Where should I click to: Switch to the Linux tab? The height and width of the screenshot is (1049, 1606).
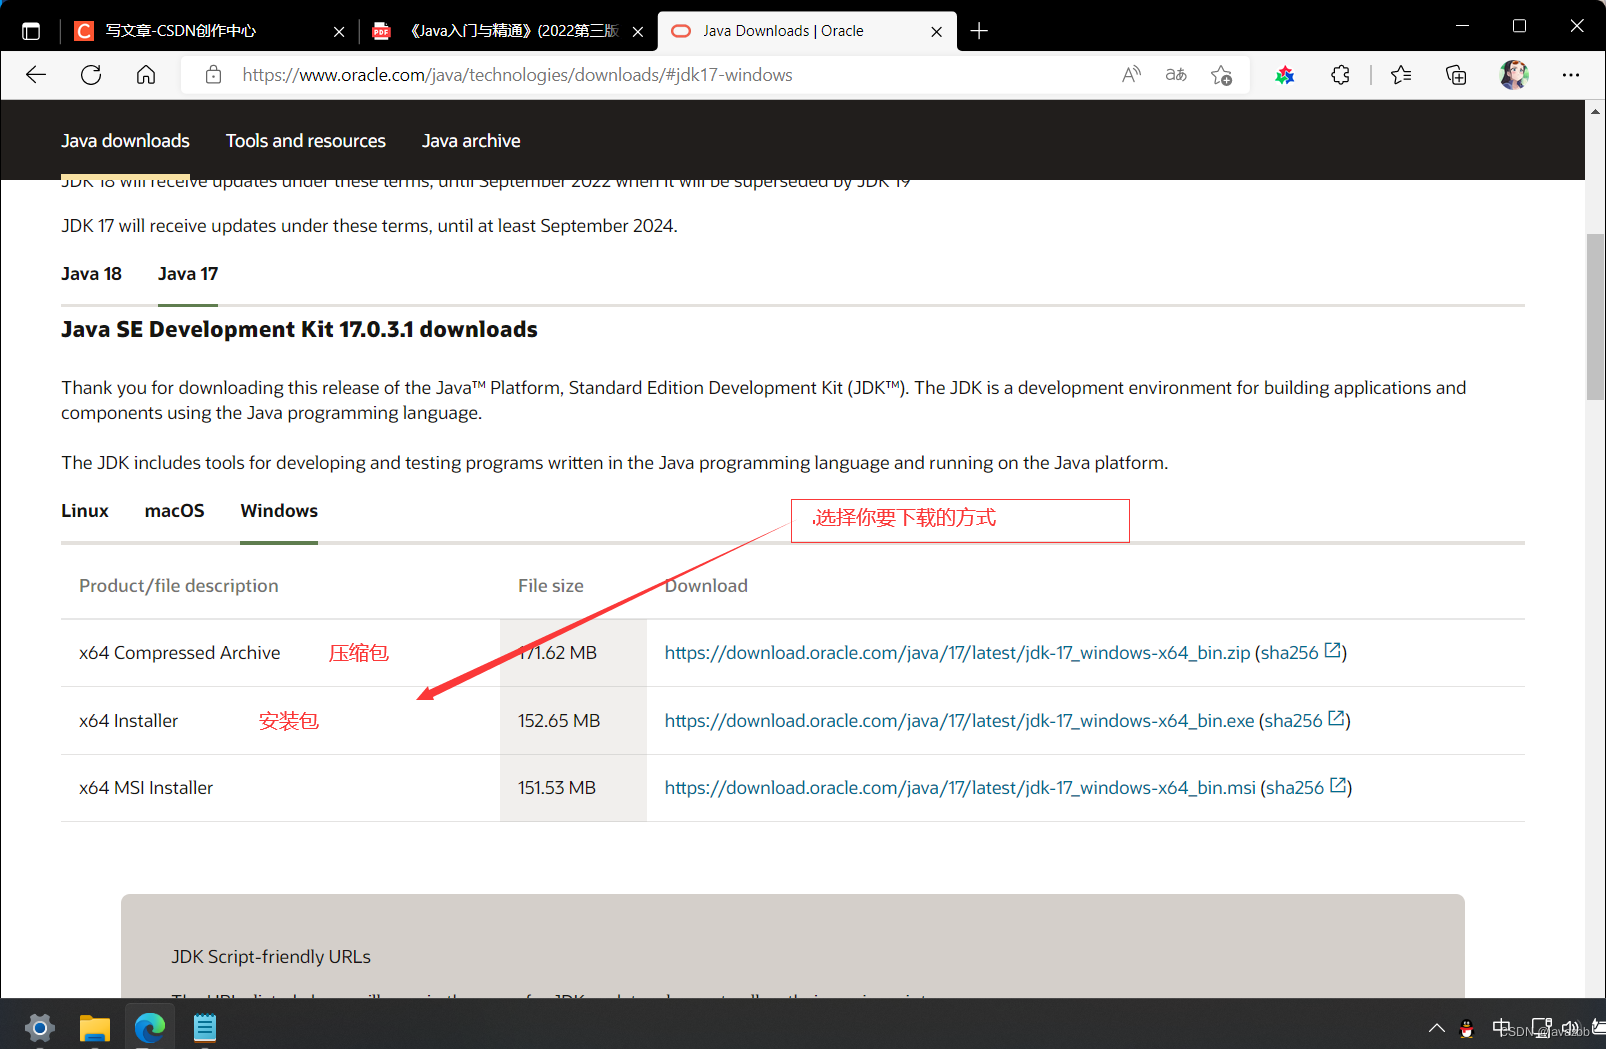85,511
